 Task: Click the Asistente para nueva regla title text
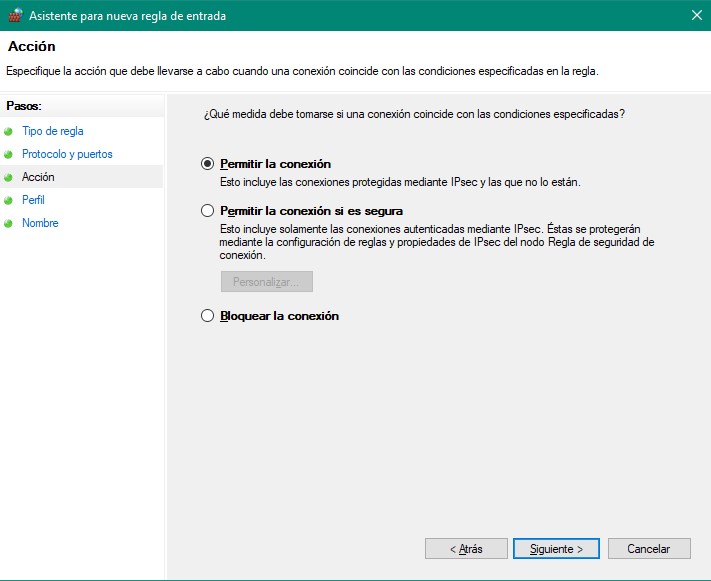[x=126, y=15]
